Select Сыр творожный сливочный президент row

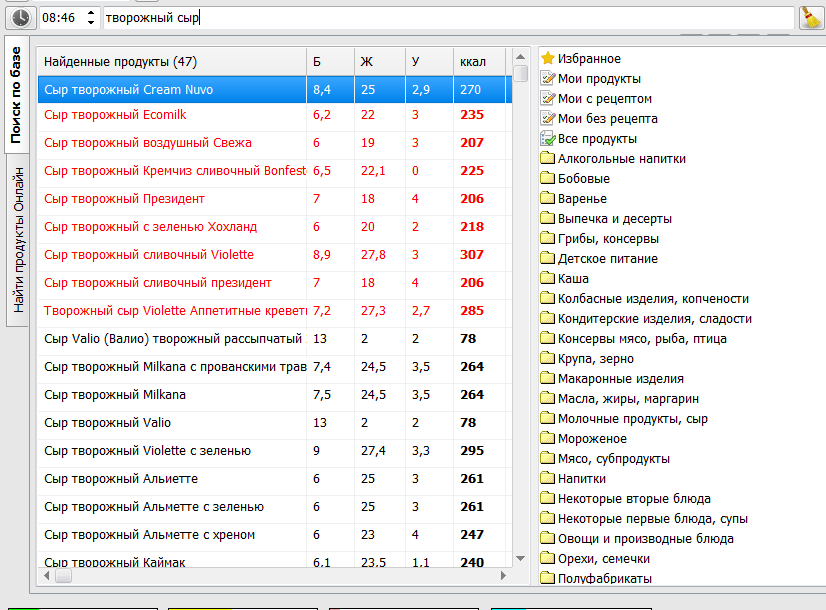tap(274, 282)
